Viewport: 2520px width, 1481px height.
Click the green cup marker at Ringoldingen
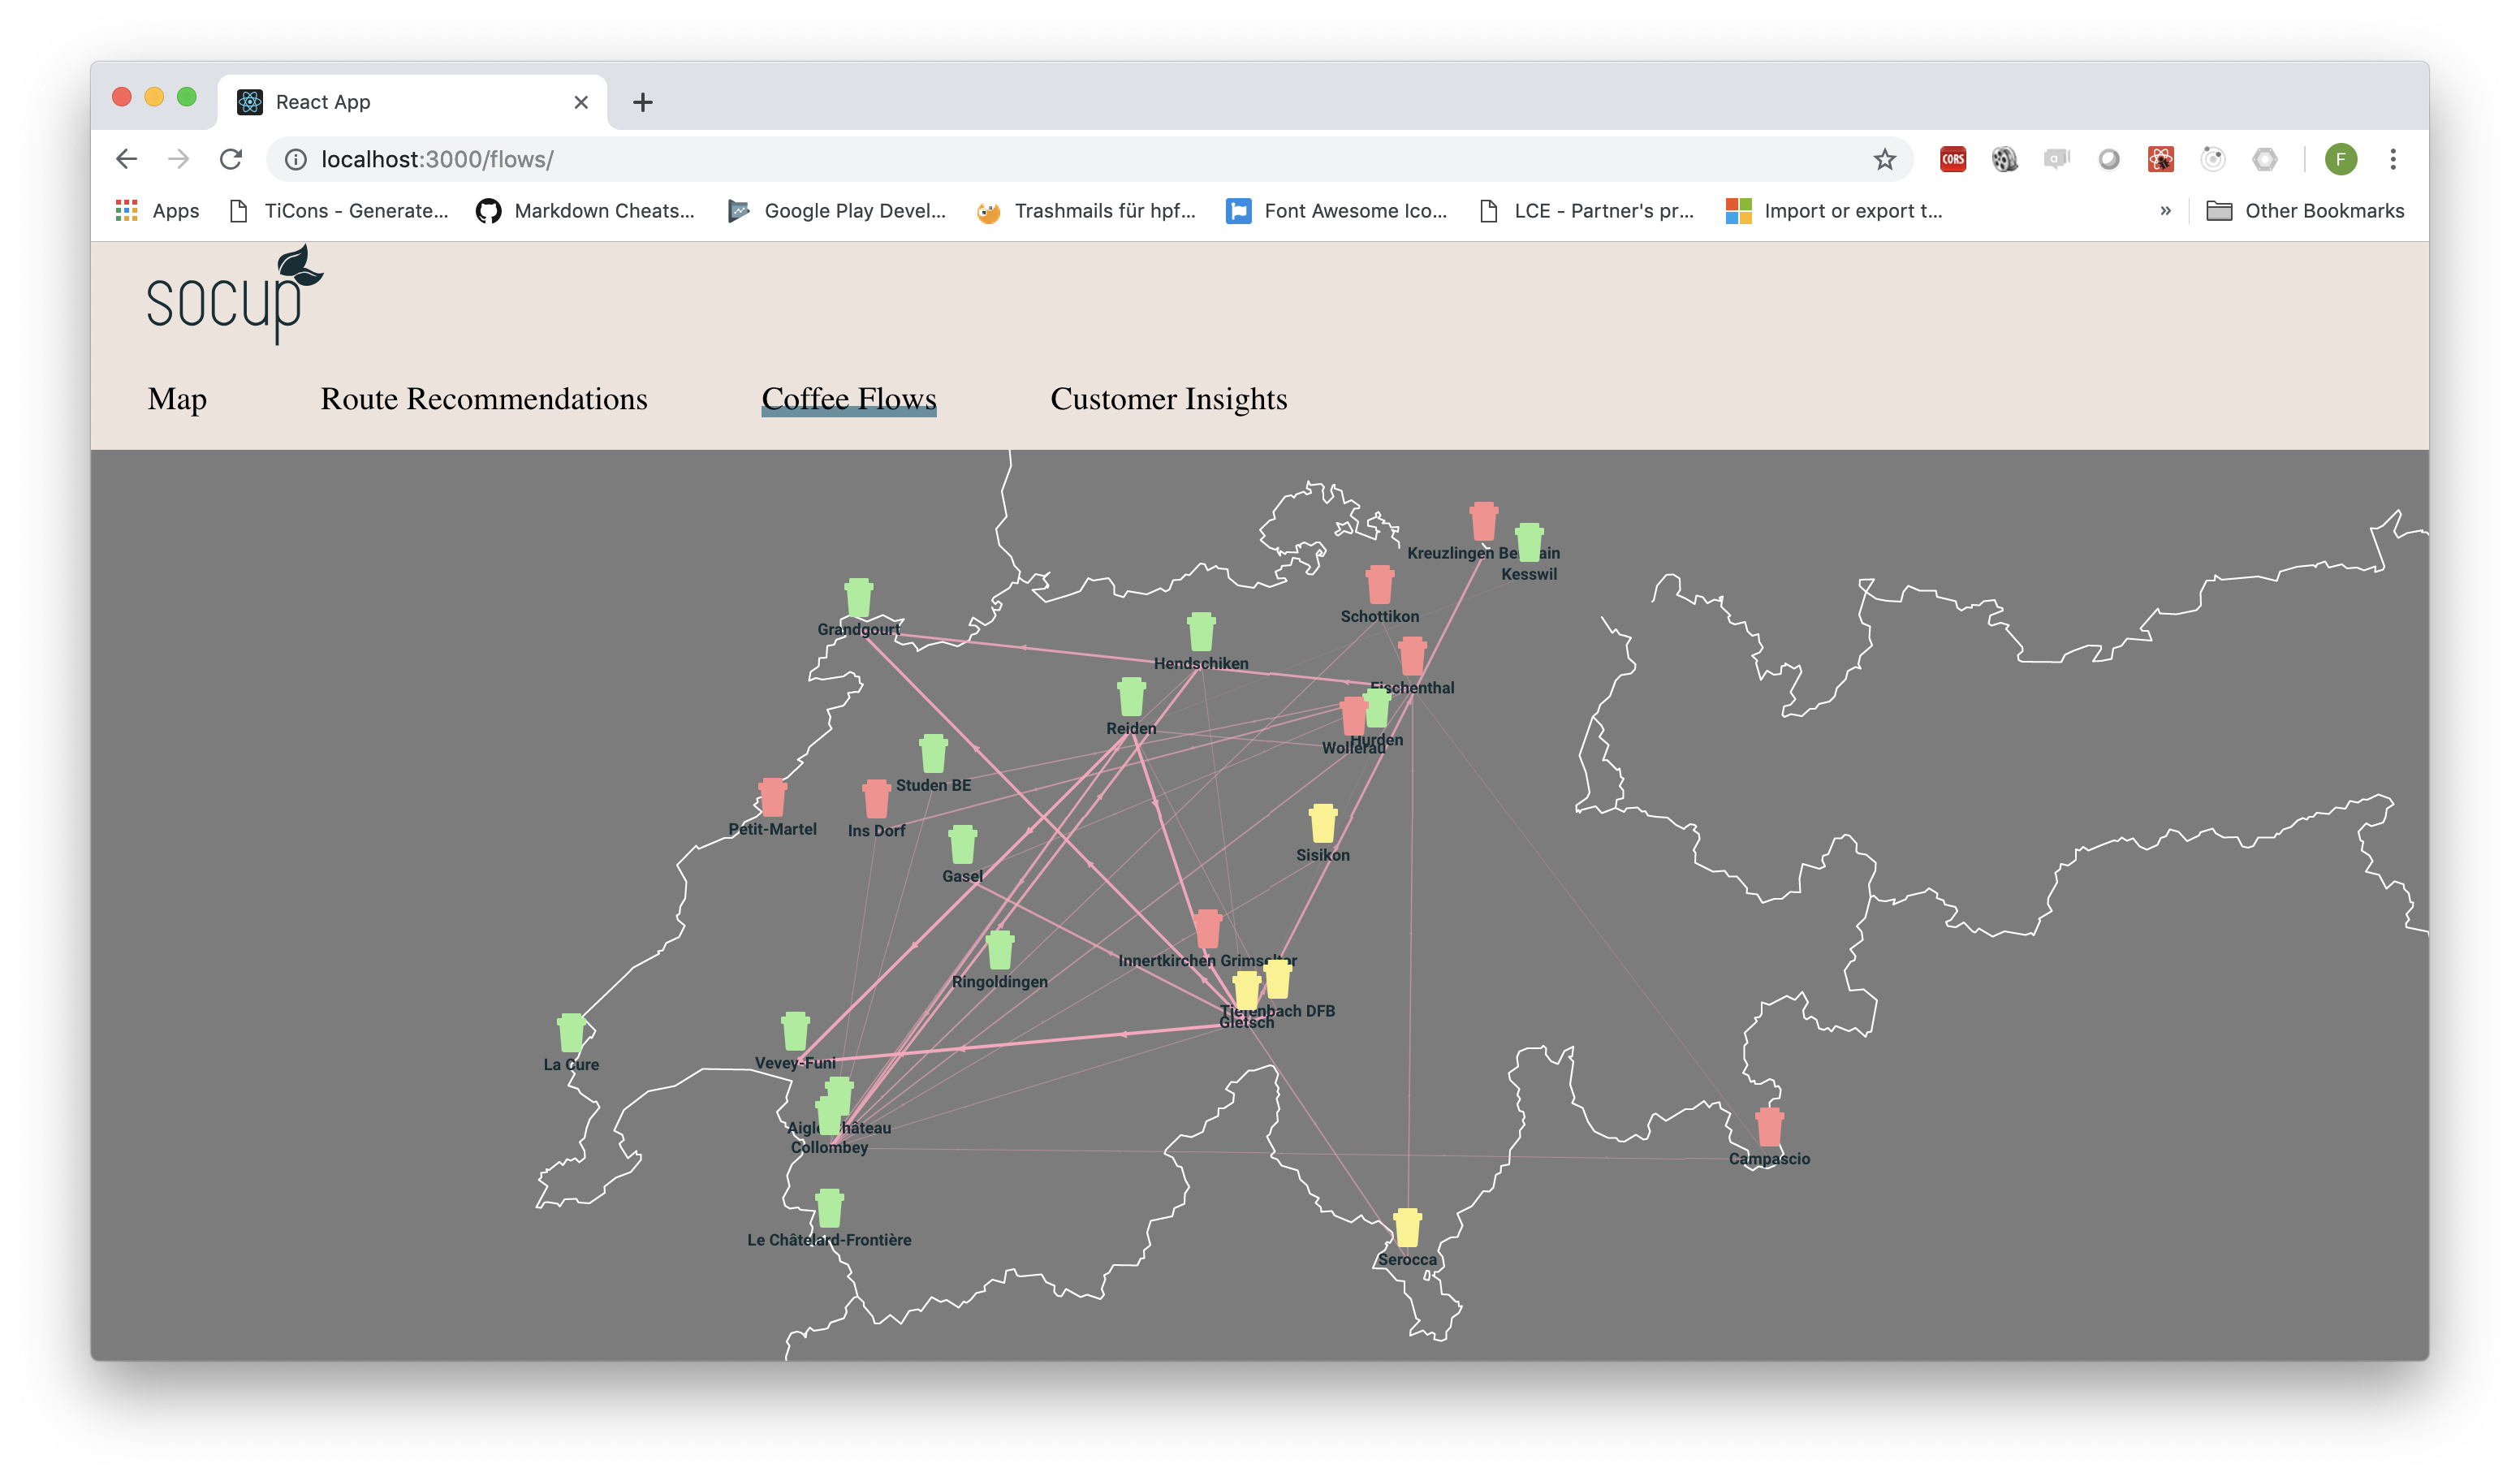click(999, 949)
